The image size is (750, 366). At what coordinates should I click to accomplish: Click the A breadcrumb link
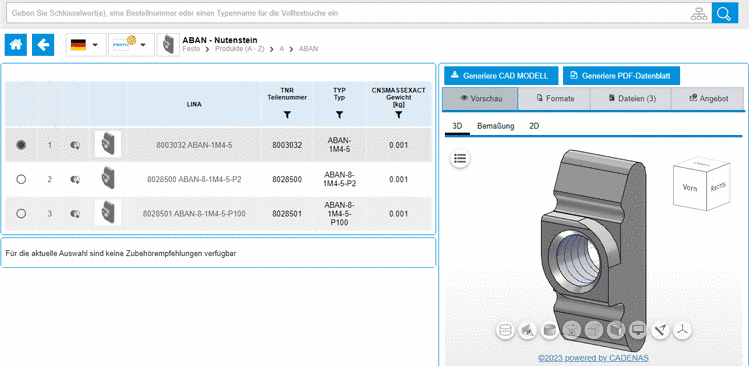click(x=282, y=49)
